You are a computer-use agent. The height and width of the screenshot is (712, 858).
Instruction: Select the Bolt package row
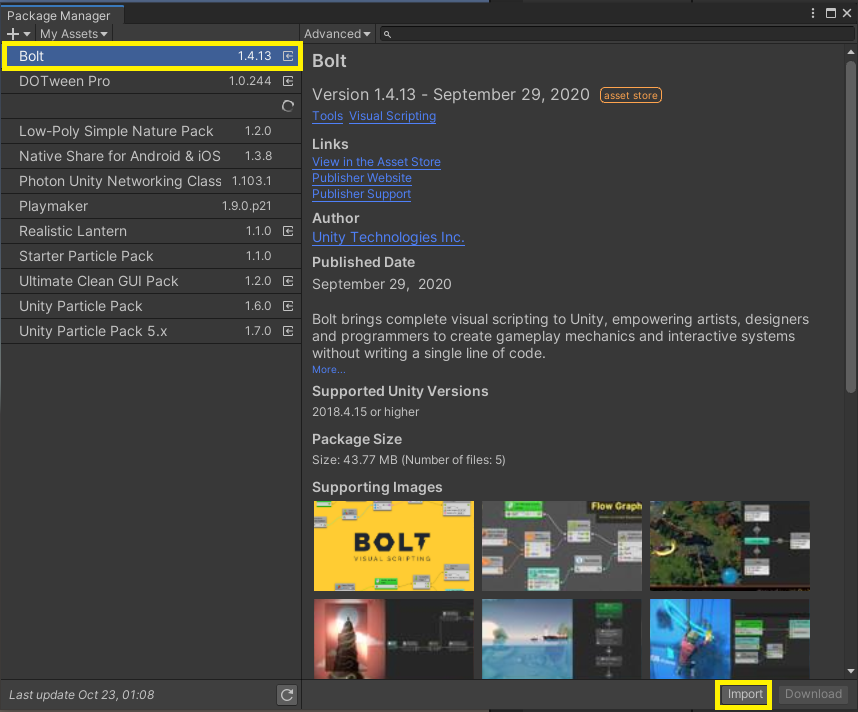[151, 56]
